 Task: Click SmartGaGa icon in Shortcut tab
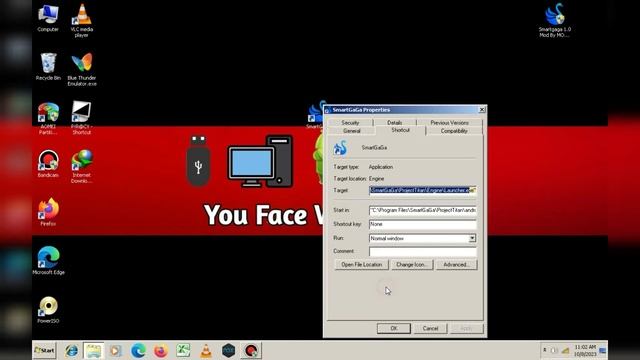pos(340,148)
